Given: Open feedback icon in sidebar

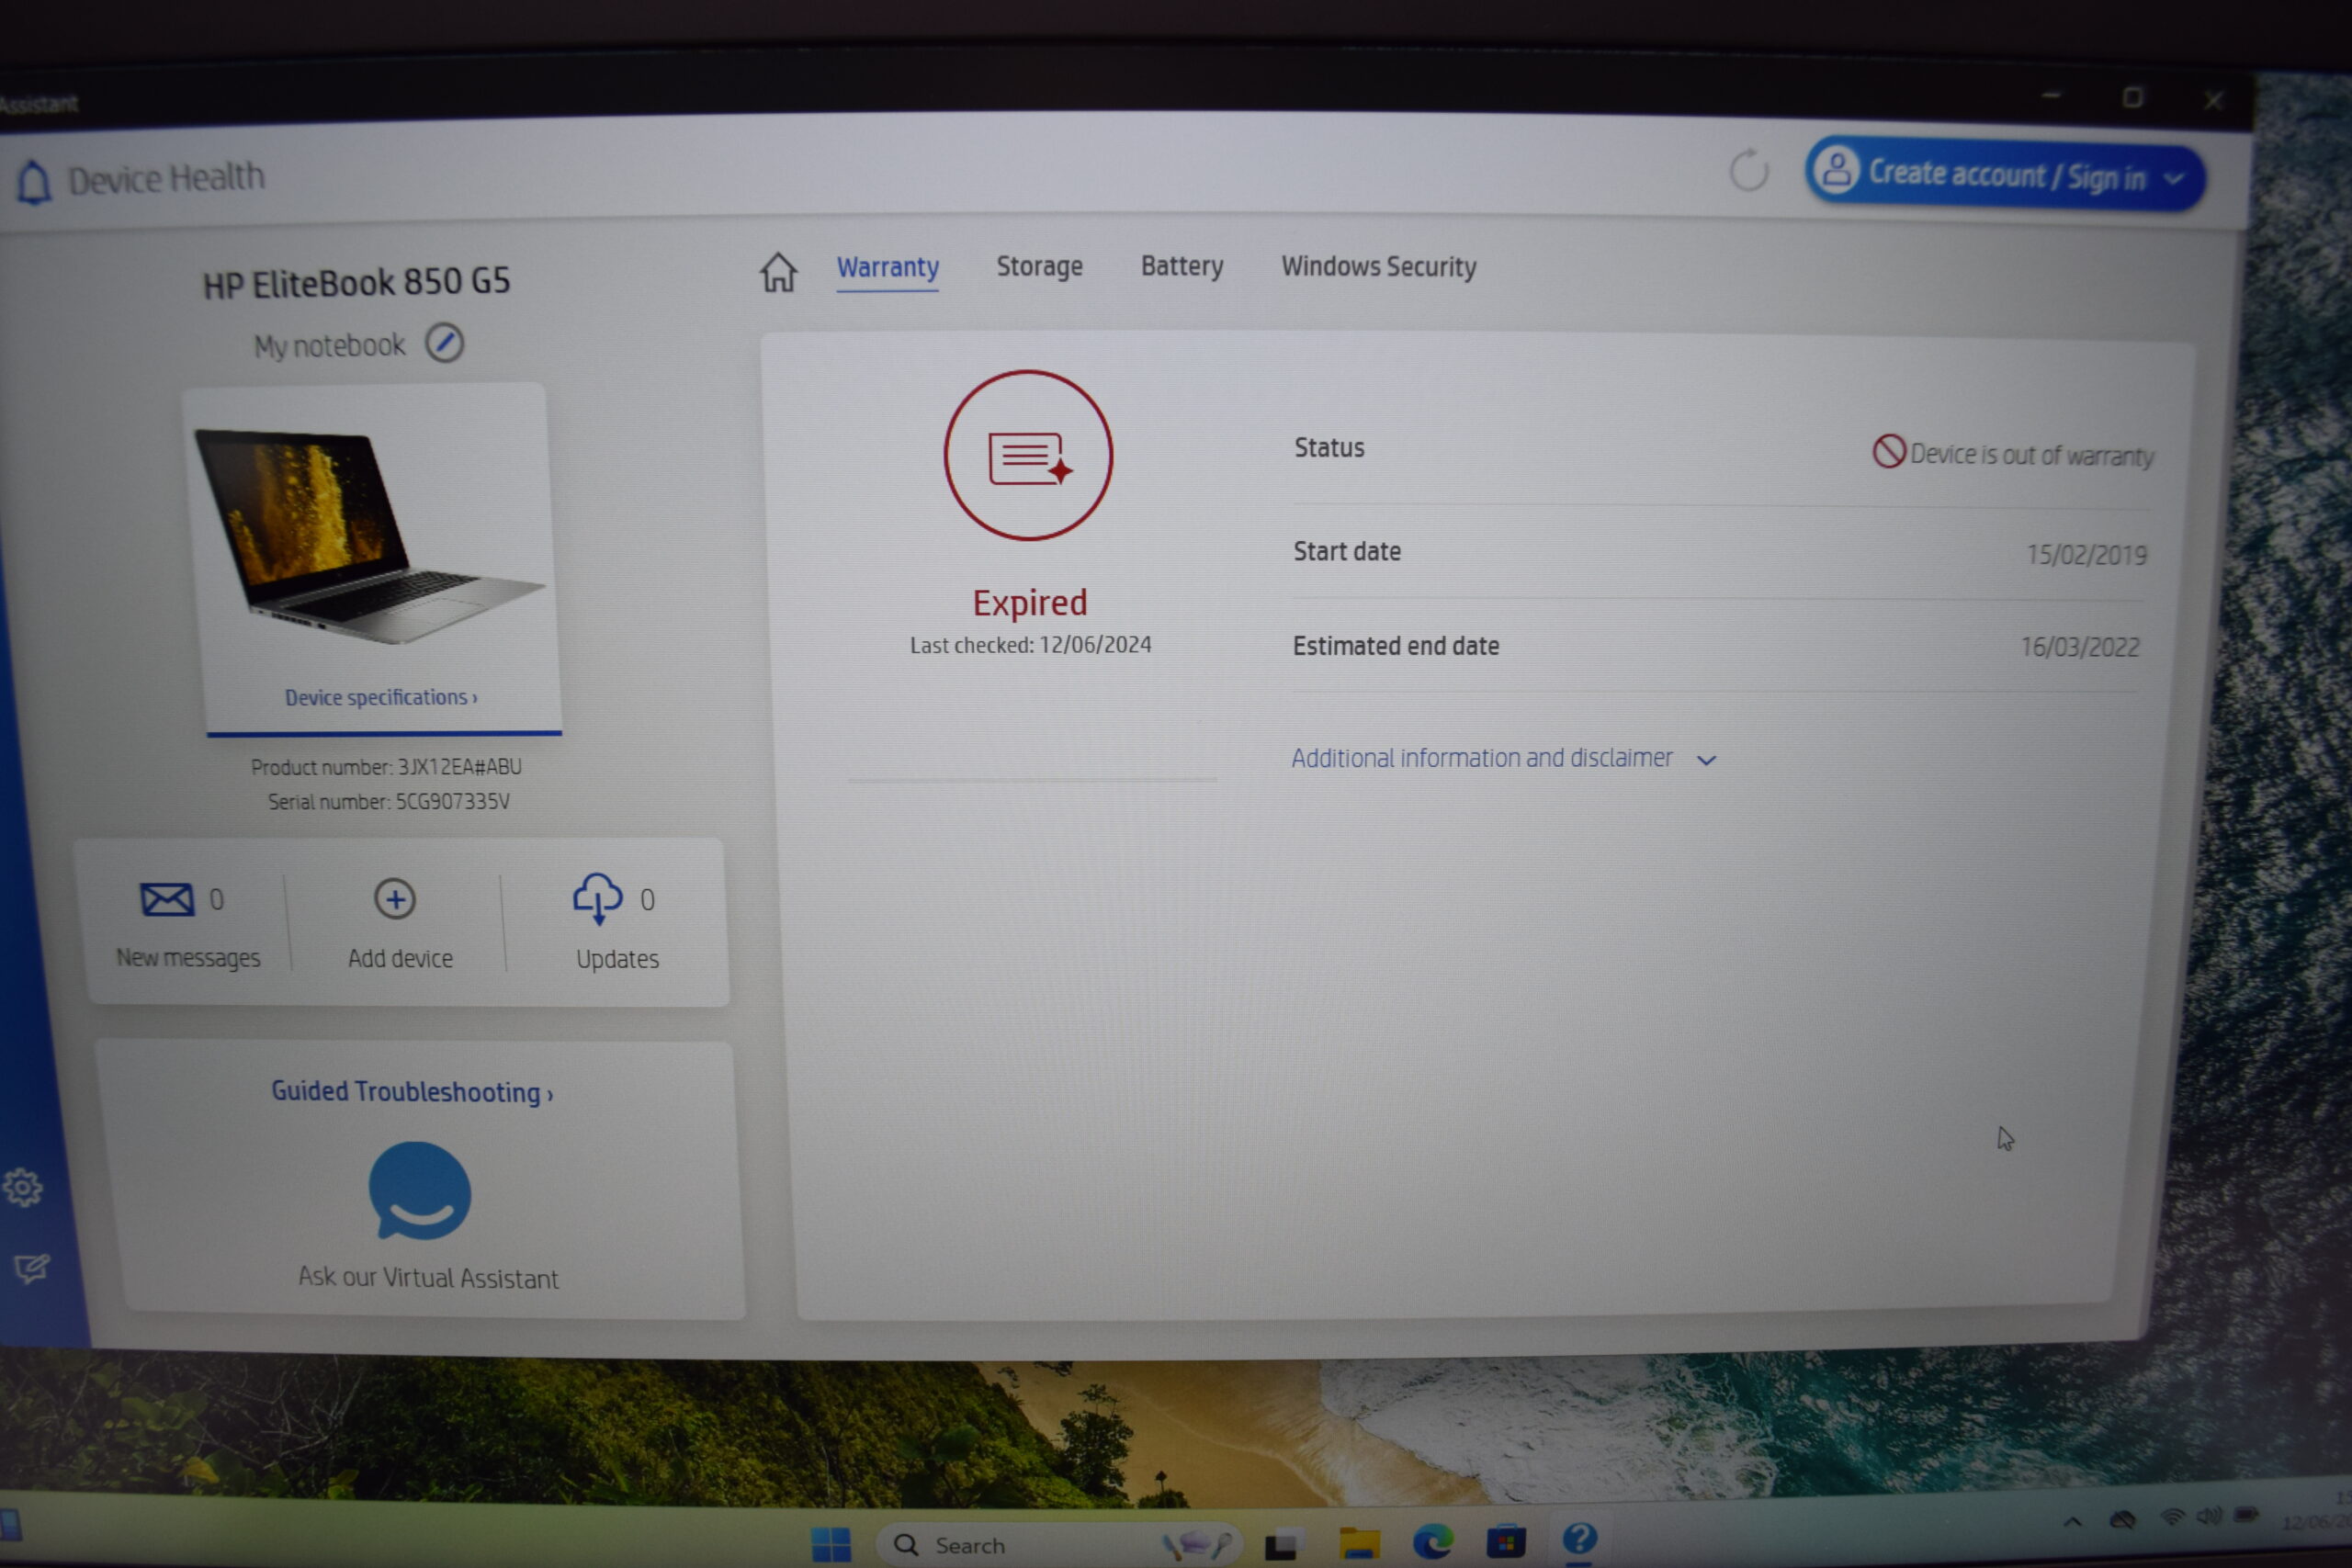Looking at the screenshot, I should point(32,1269).
